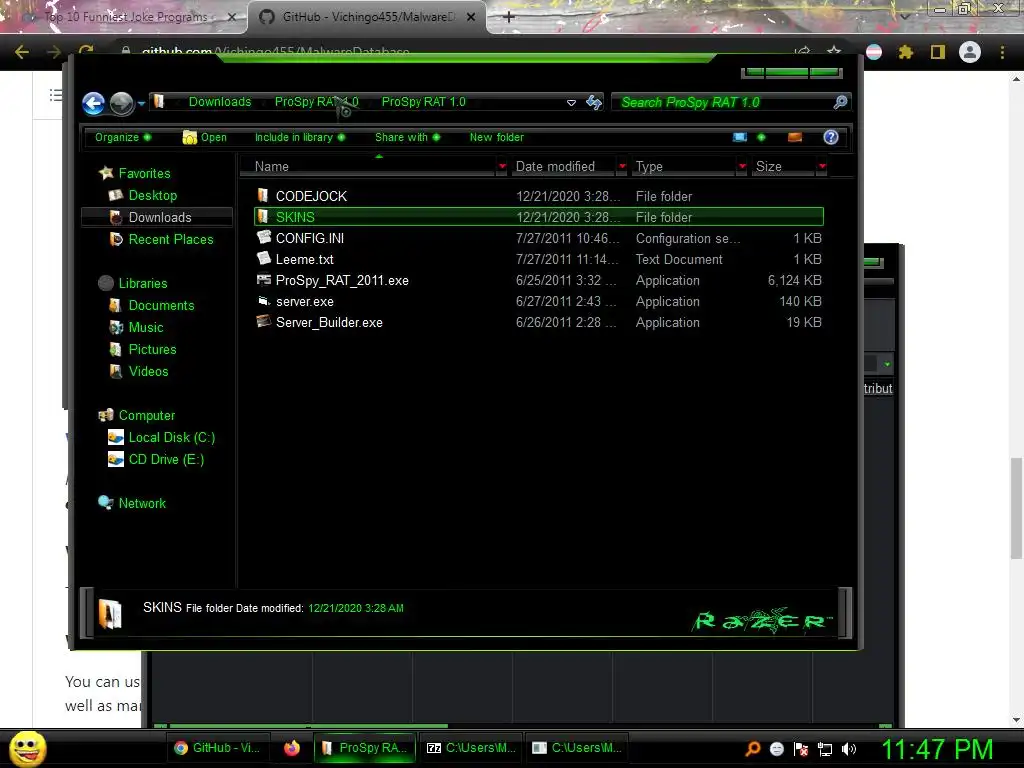Create a New folder

(496, 137)
